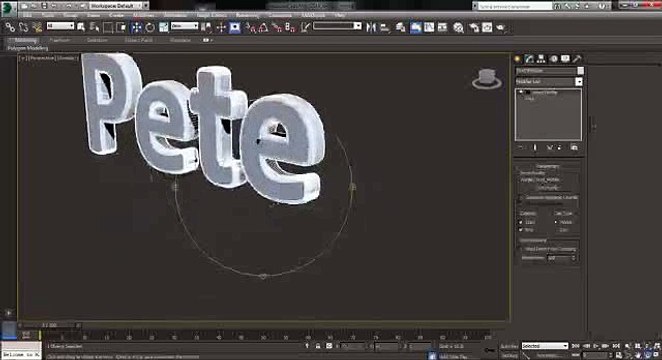Screen dimensions: 662x360
Task: Click the Auto Key button
Action: point(509,346)
